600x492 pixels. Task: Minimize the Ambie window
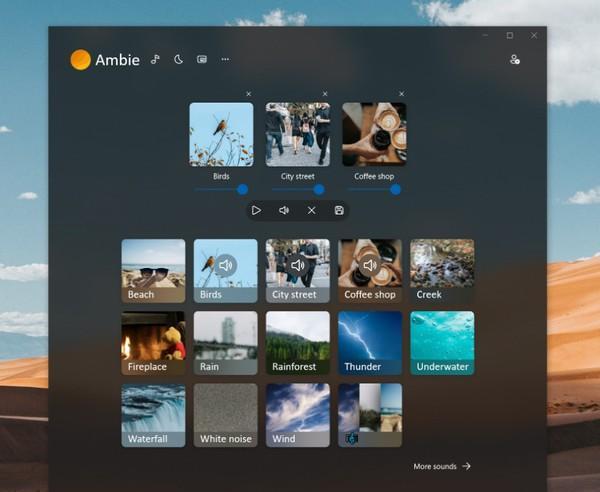485,35
